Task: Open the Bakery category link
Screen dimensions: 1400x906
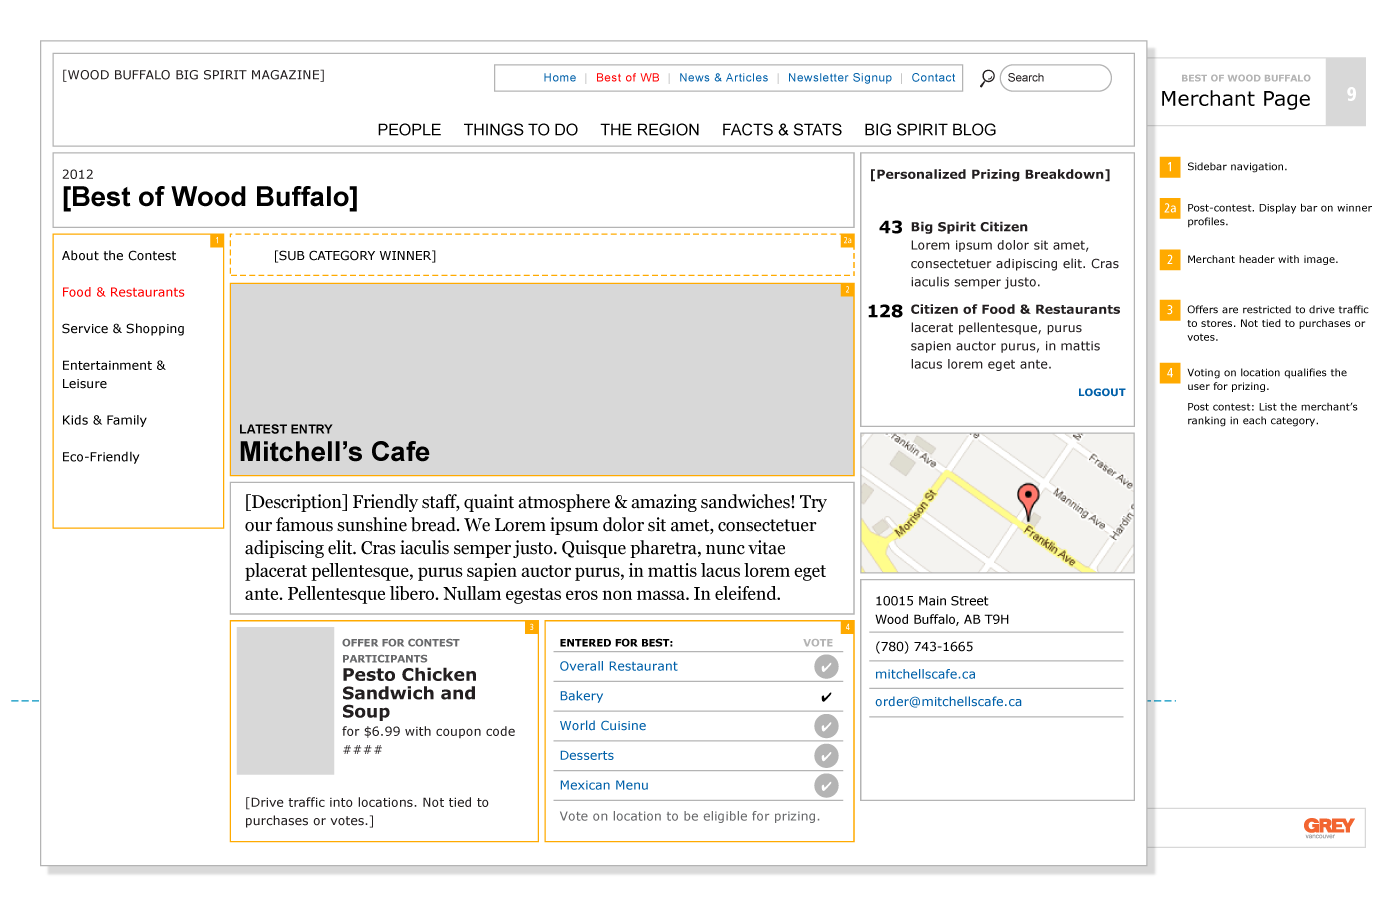Action: pyautogui.click(x=581, y=697)
